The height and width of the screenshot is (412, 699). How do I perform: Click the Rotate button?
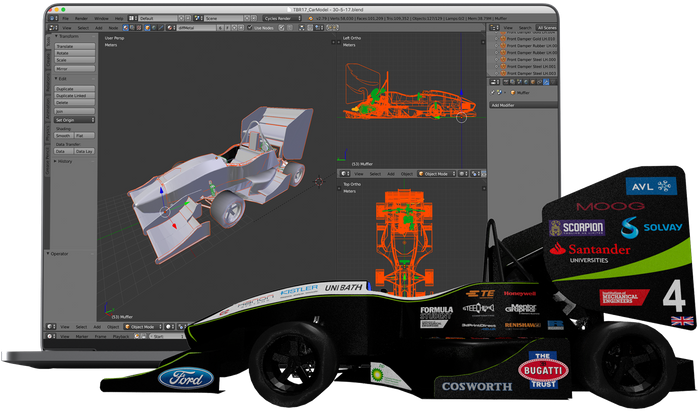[75, 53]
